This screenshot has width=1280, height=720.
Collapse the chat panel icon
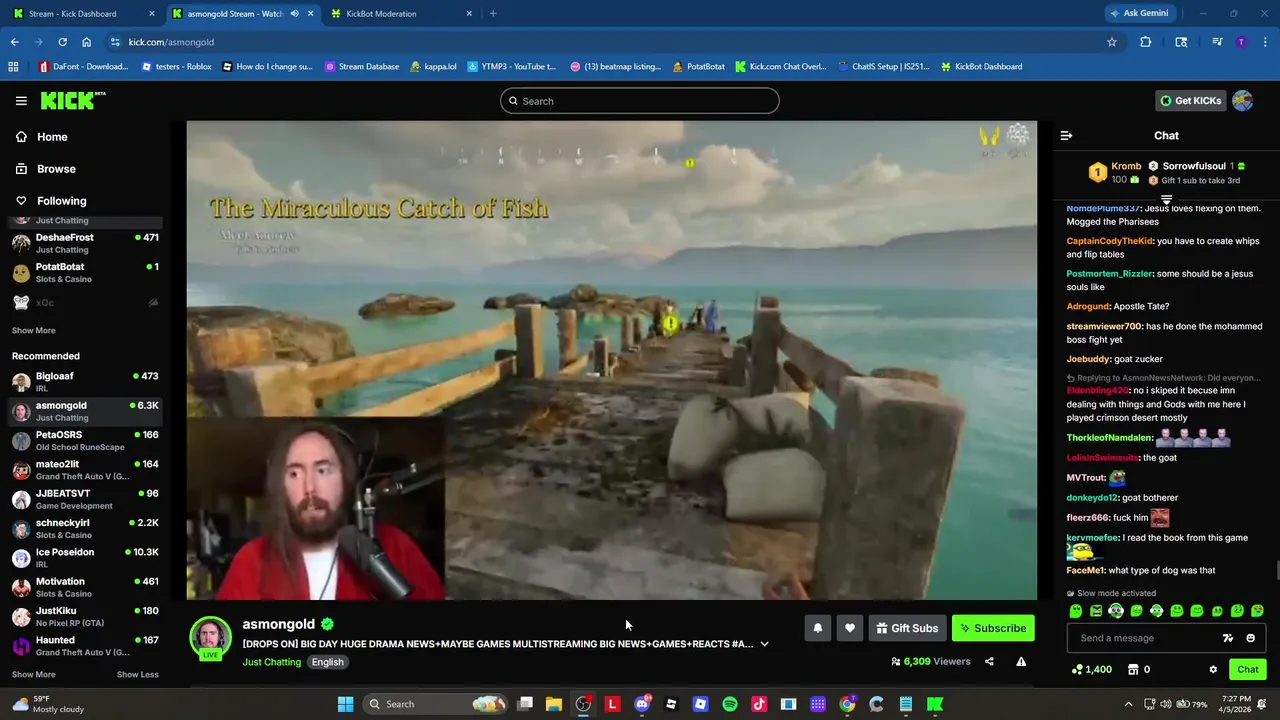point(1066,135)
